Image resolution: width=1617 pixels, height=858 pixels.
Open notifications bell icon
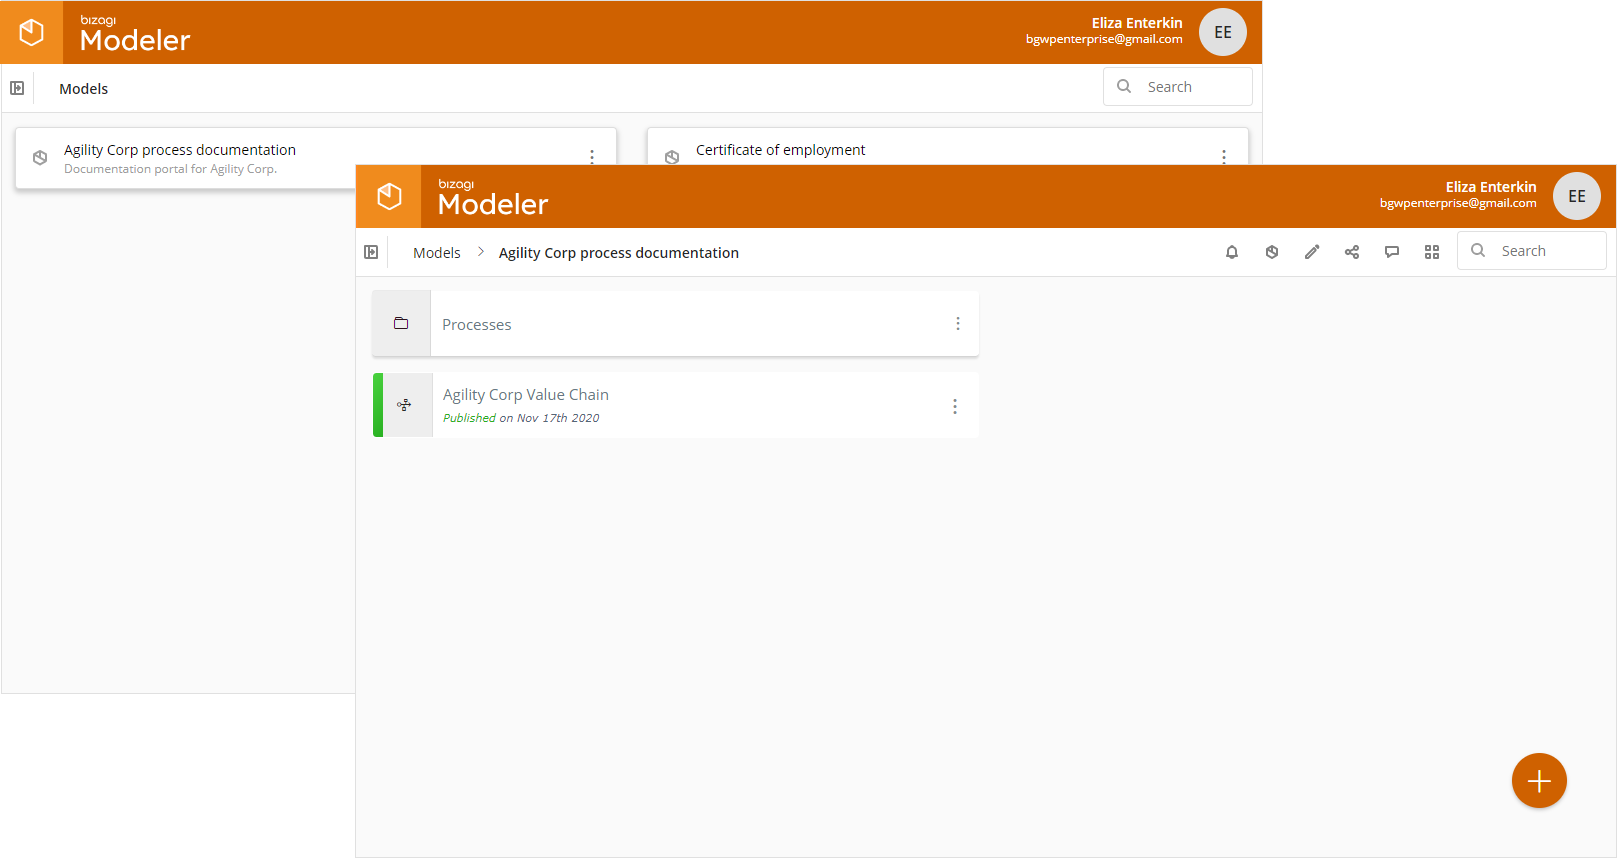(1232, 252)
